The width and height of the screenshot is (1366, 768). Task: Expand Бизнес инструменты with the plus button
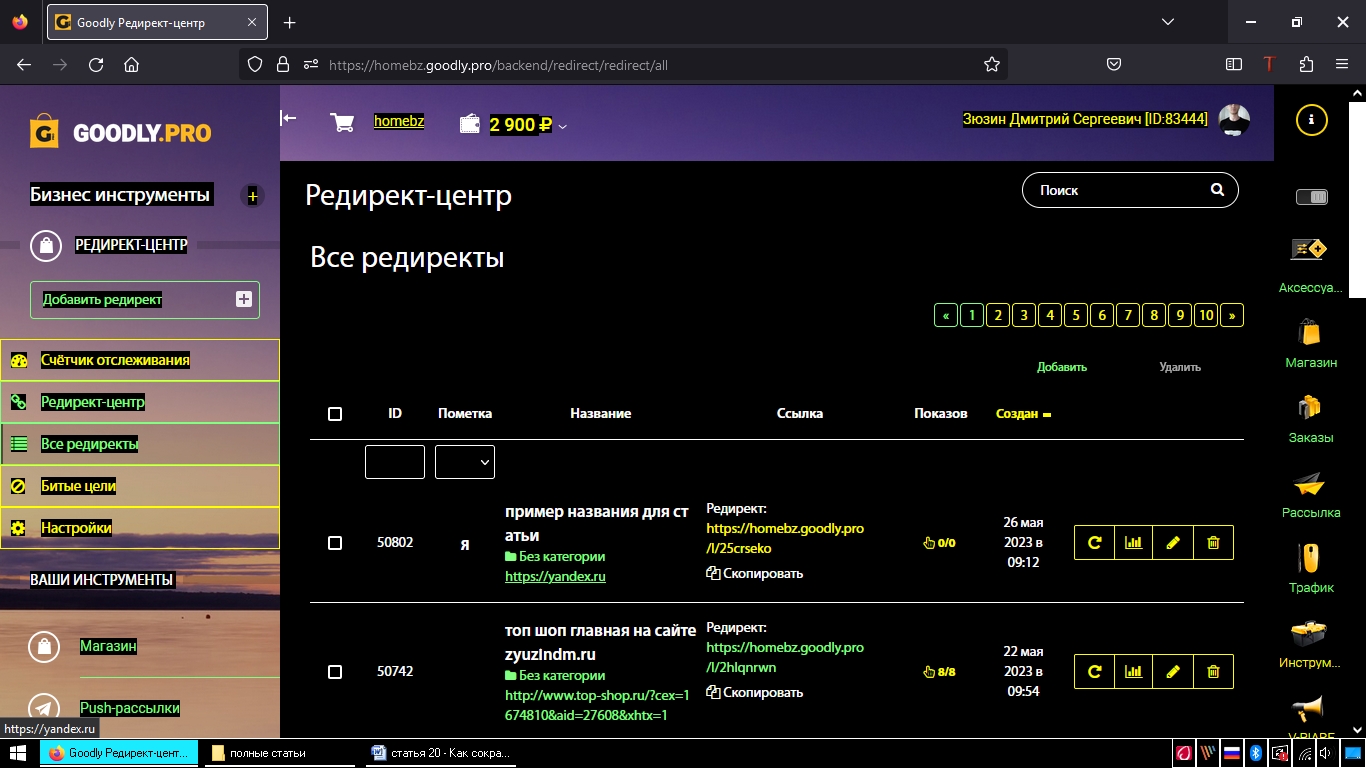(x=252, y=196)
